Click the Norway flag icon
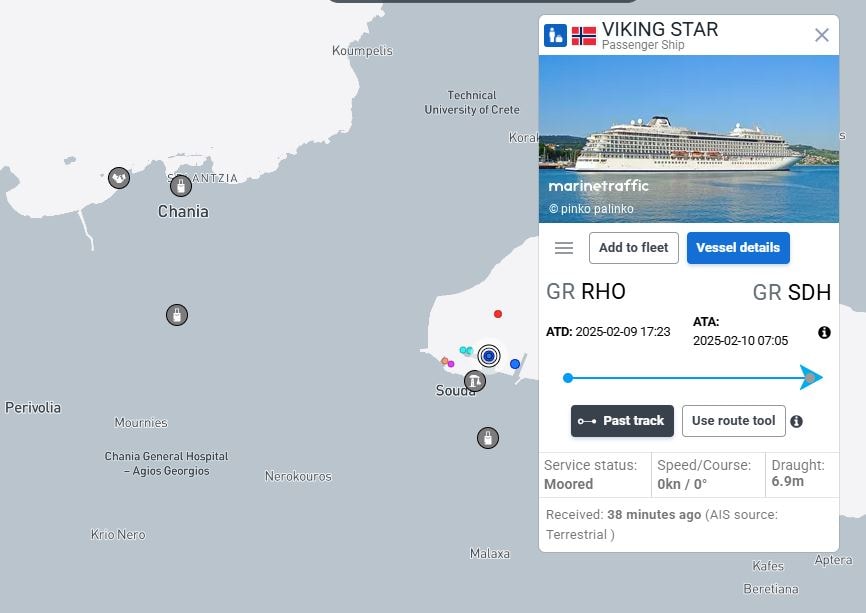The width and height of the screenshot is (866, 613). point(584,36)
